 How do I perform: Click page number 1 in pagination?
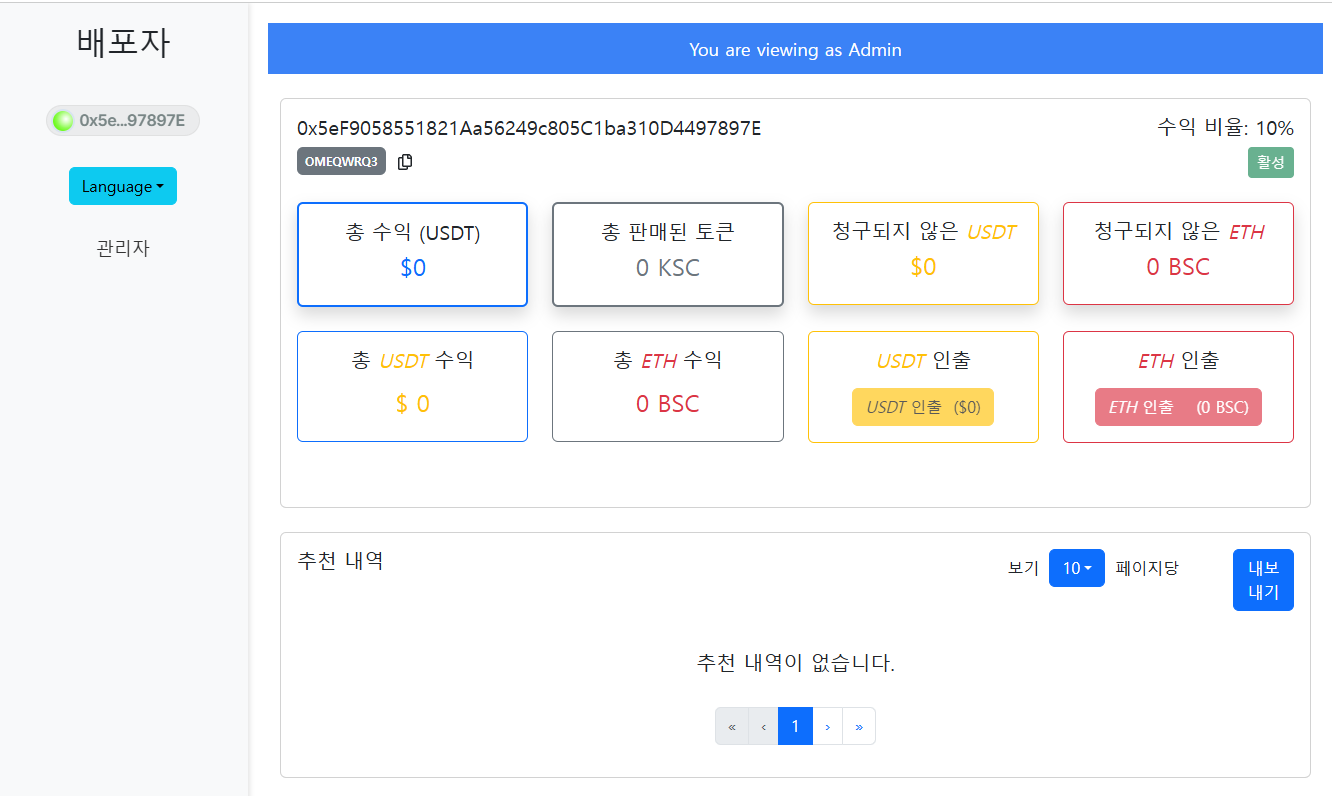[795, 726]
